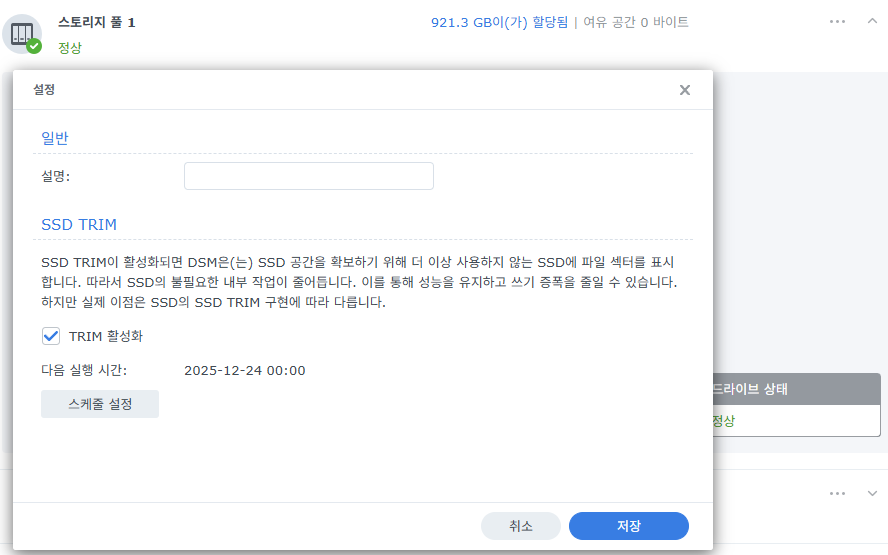Click the 스토리지 풀 1 title
Image resolution: width=888 pixels, height=555 pixels.
pyautogui.click(x=96, y=22)
